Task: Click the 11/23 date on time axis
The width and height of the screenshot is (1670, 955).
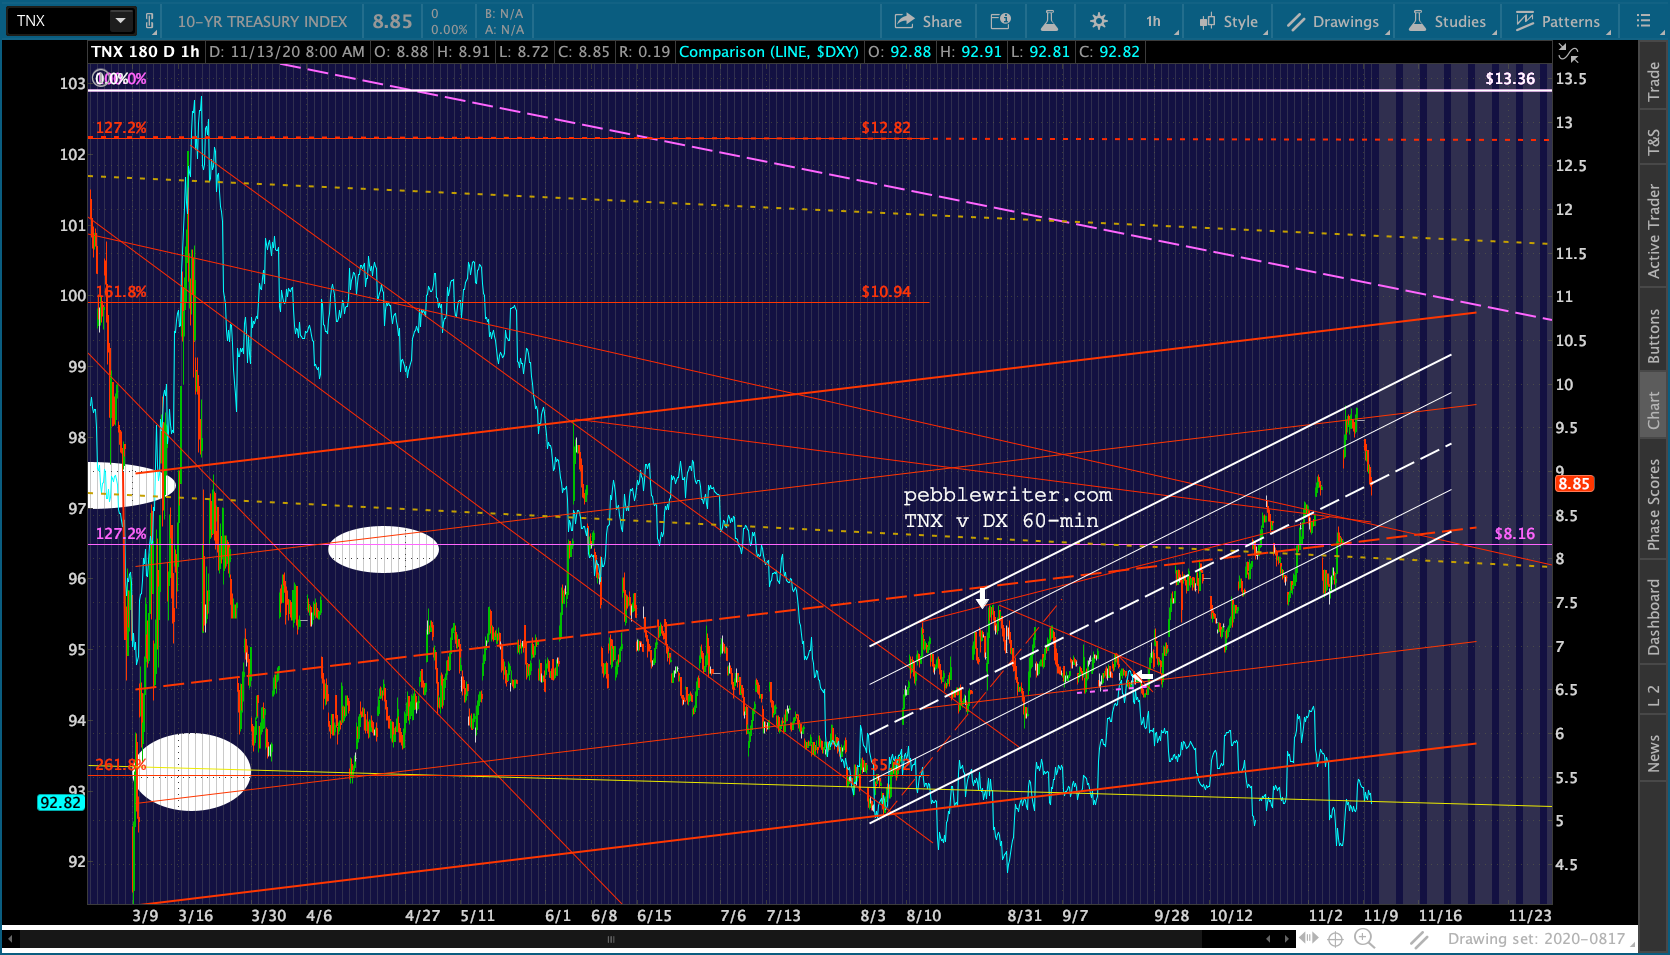Action: pos(1530,916)
